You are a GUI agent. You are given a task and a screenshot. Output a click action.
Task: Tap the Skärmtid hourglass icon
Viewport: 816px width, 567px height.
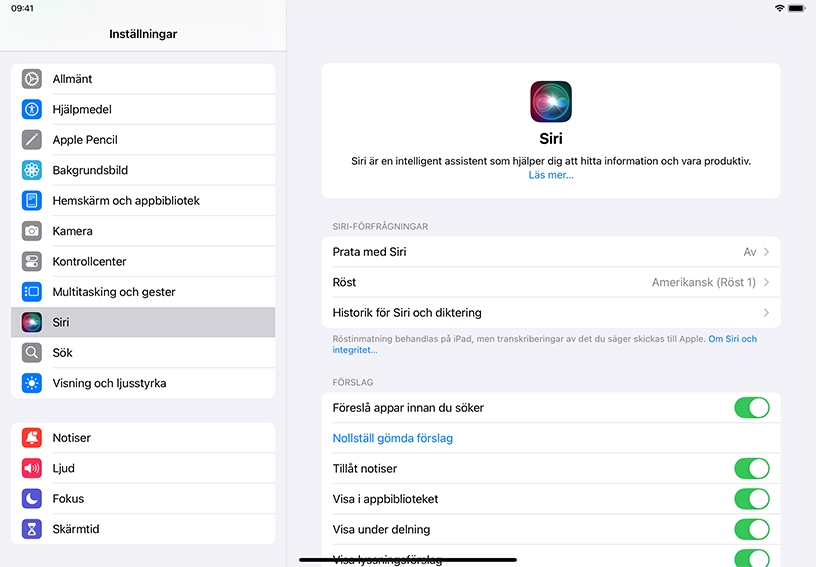[x=32, y=529]
